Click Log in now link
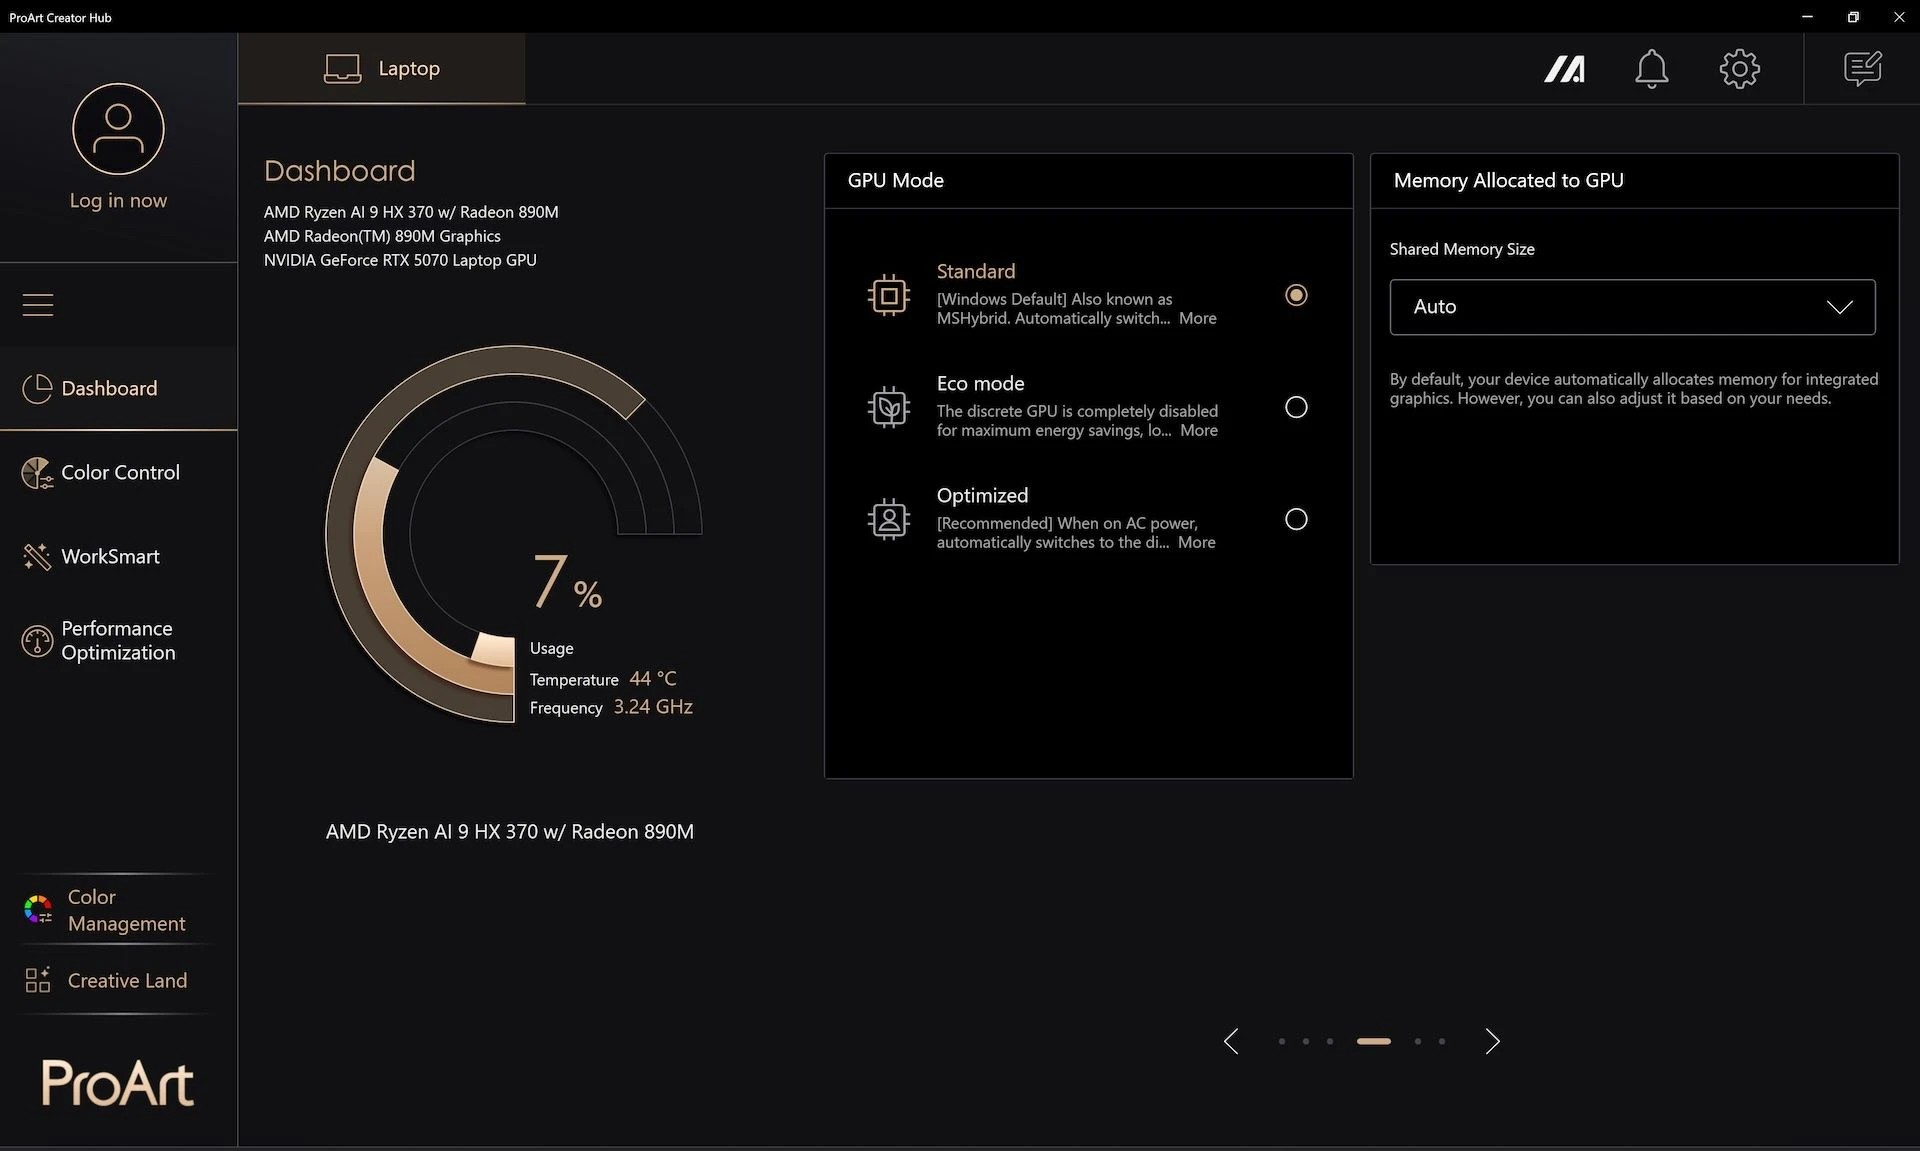Image resolution: width=1920 pixels, height=1151 pixels. pos(118,200)
